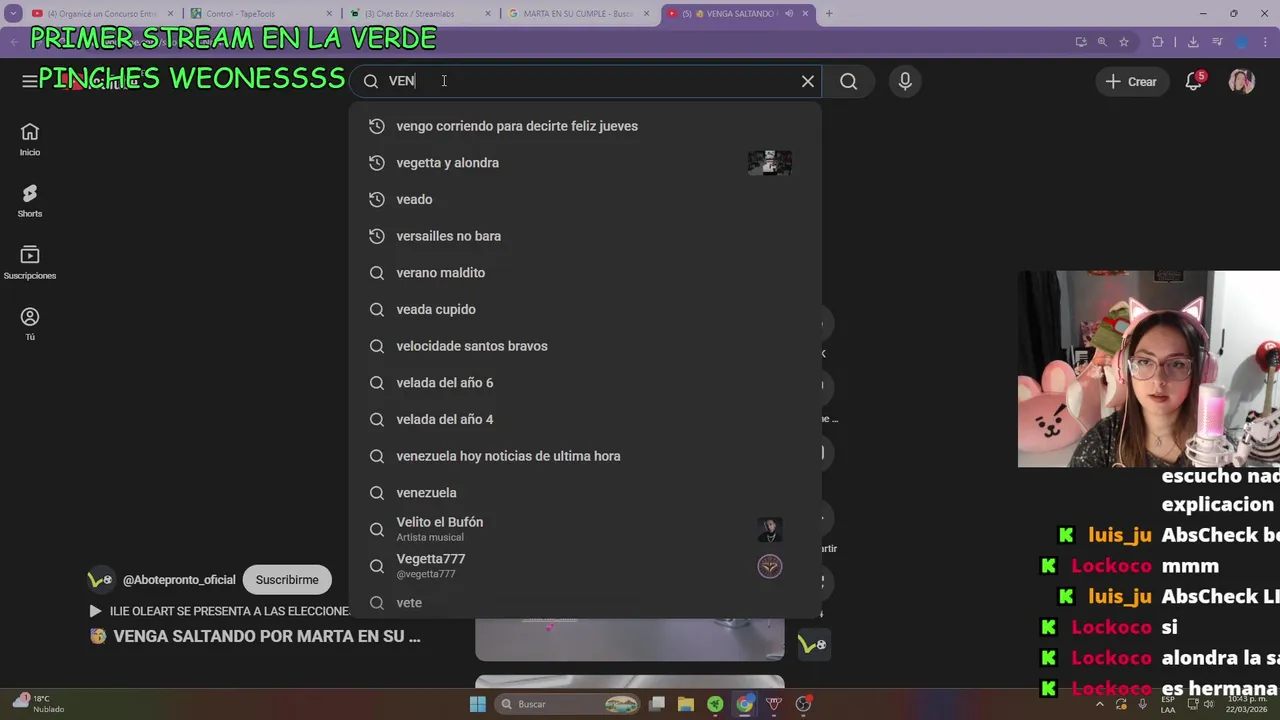Open a new browser tab
Image resolution: width=1280 pixels, height=720 pixels.
829,14
